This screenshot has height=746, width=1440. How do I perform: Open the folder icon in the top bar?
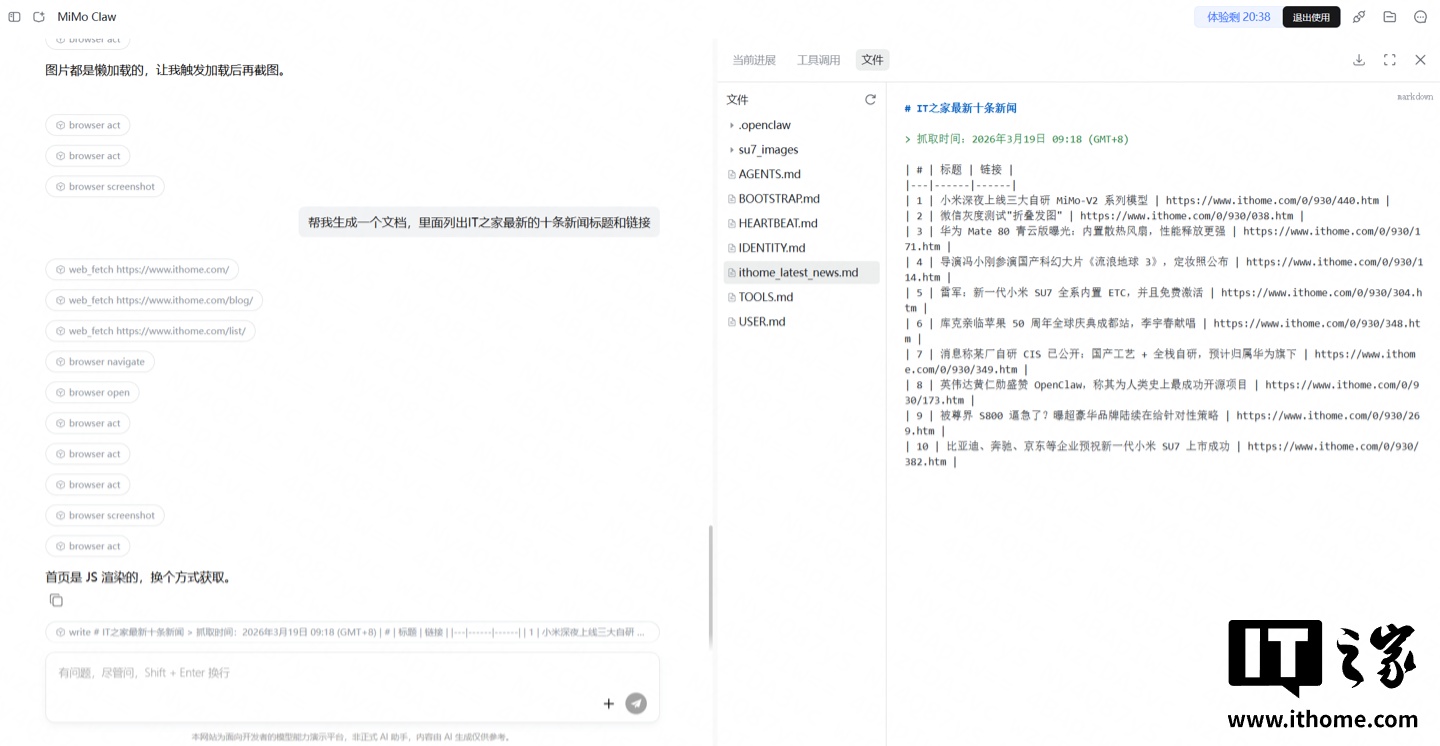[x=1390, y=17]
